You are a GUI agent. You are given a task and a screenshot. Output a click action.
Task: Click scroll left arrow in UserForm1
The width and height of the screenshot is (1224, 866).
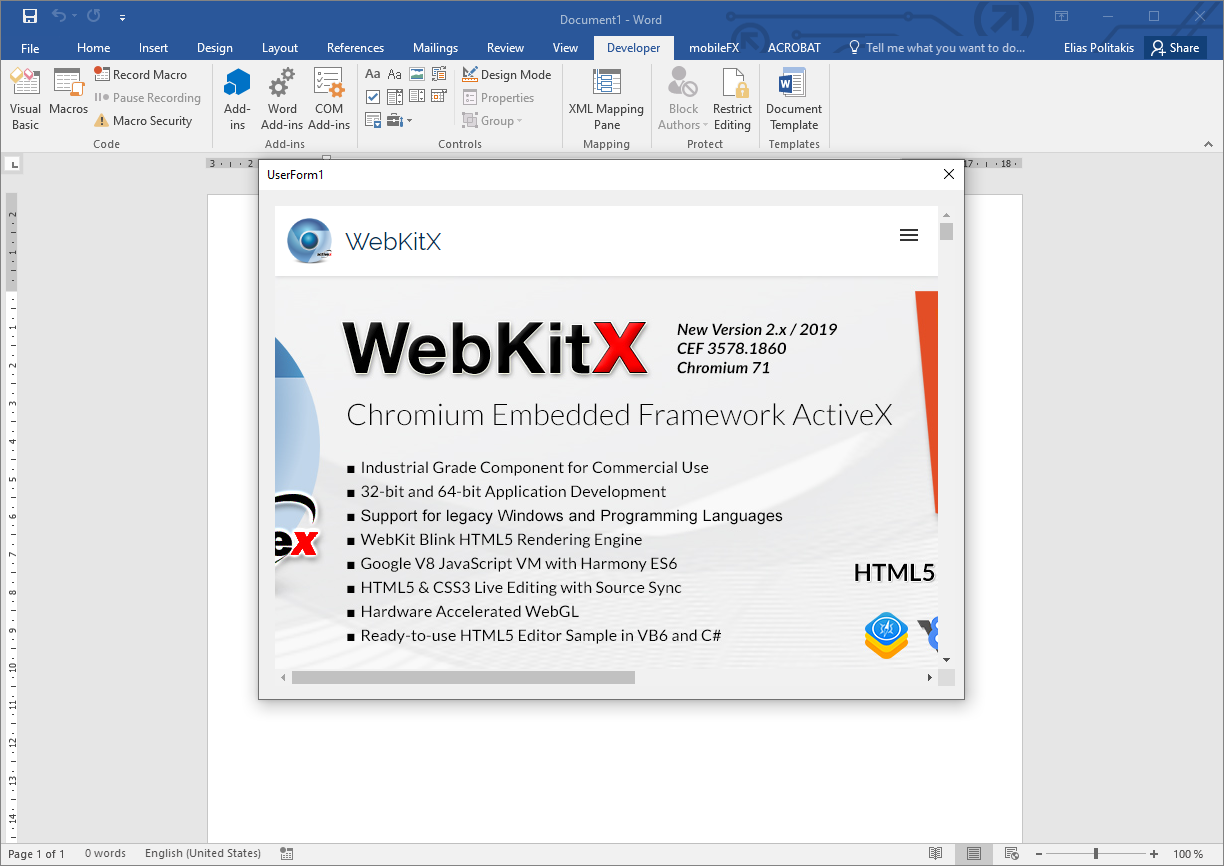click(x=283, y=678)
